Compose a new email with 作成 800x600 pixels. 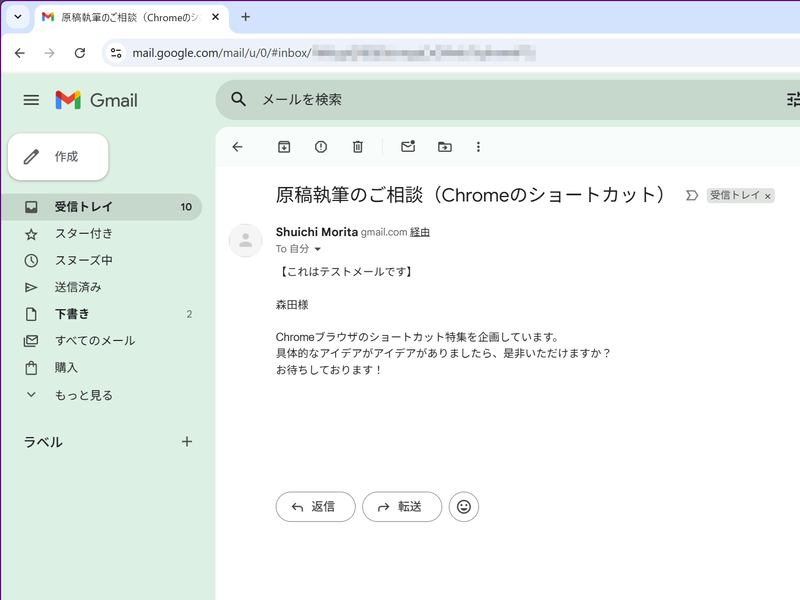point(57,156)
